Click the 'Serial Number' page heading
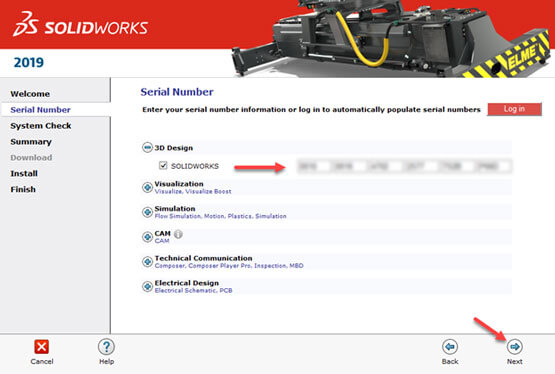The width and height of the screenshot is (555, 374). tap(177, 92)
